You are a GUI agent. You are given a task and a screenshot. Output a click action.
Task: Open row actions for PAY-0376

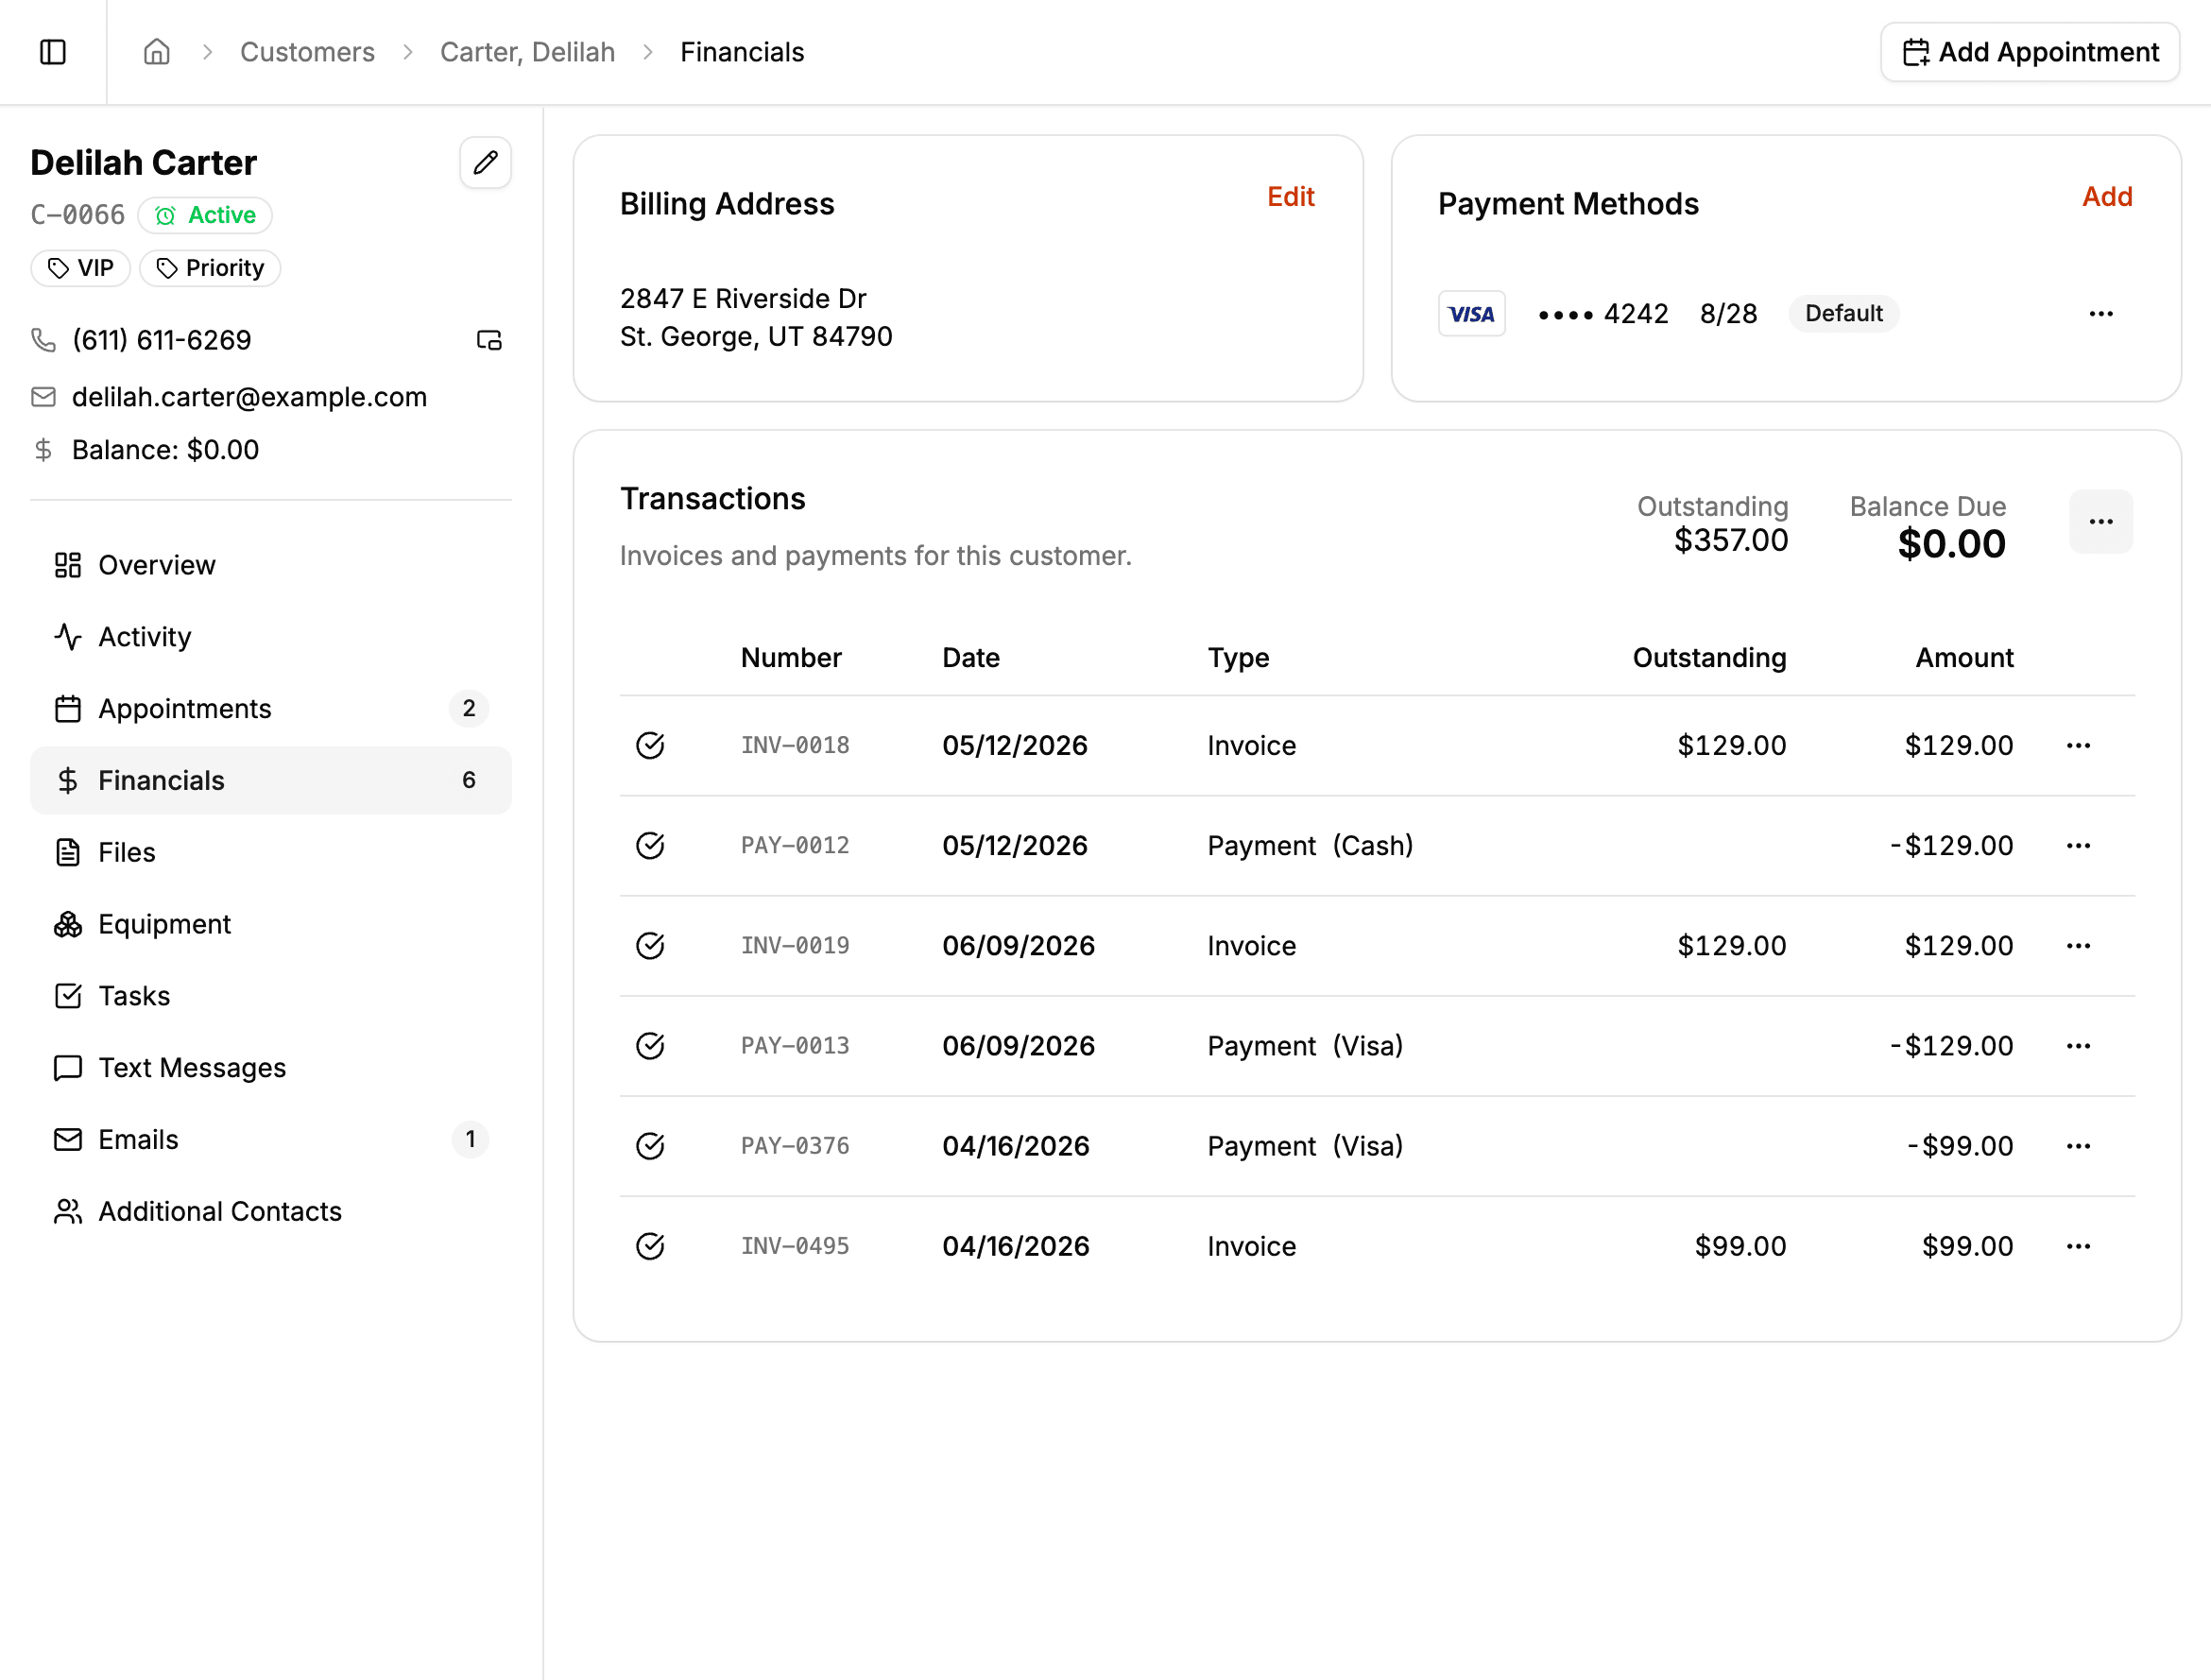[2078, 1146]
